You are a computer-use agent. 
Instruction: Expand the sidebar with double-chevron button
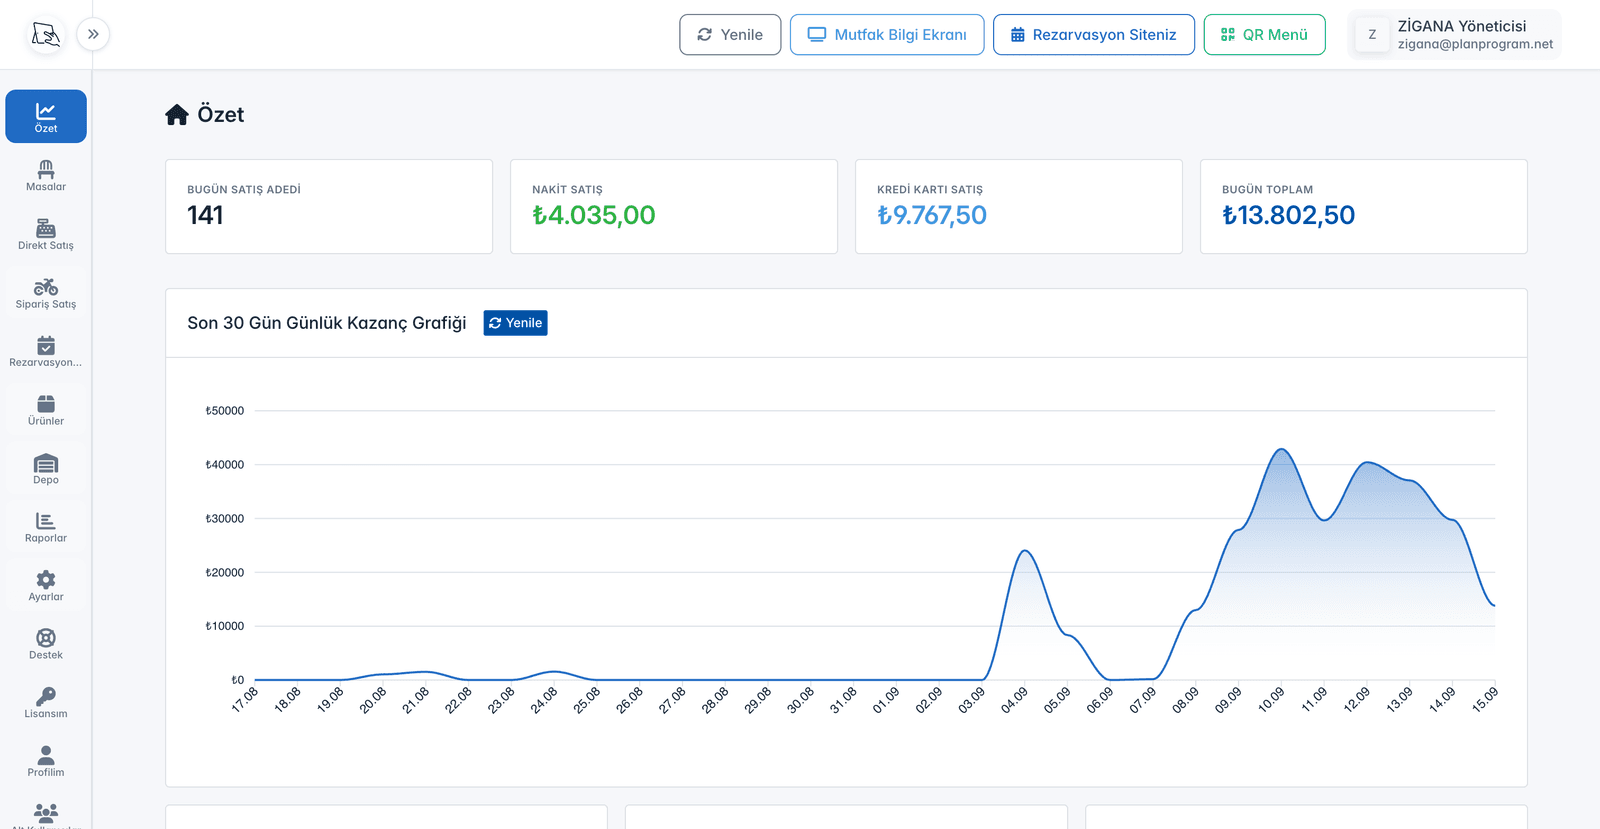tap(93, 34)
